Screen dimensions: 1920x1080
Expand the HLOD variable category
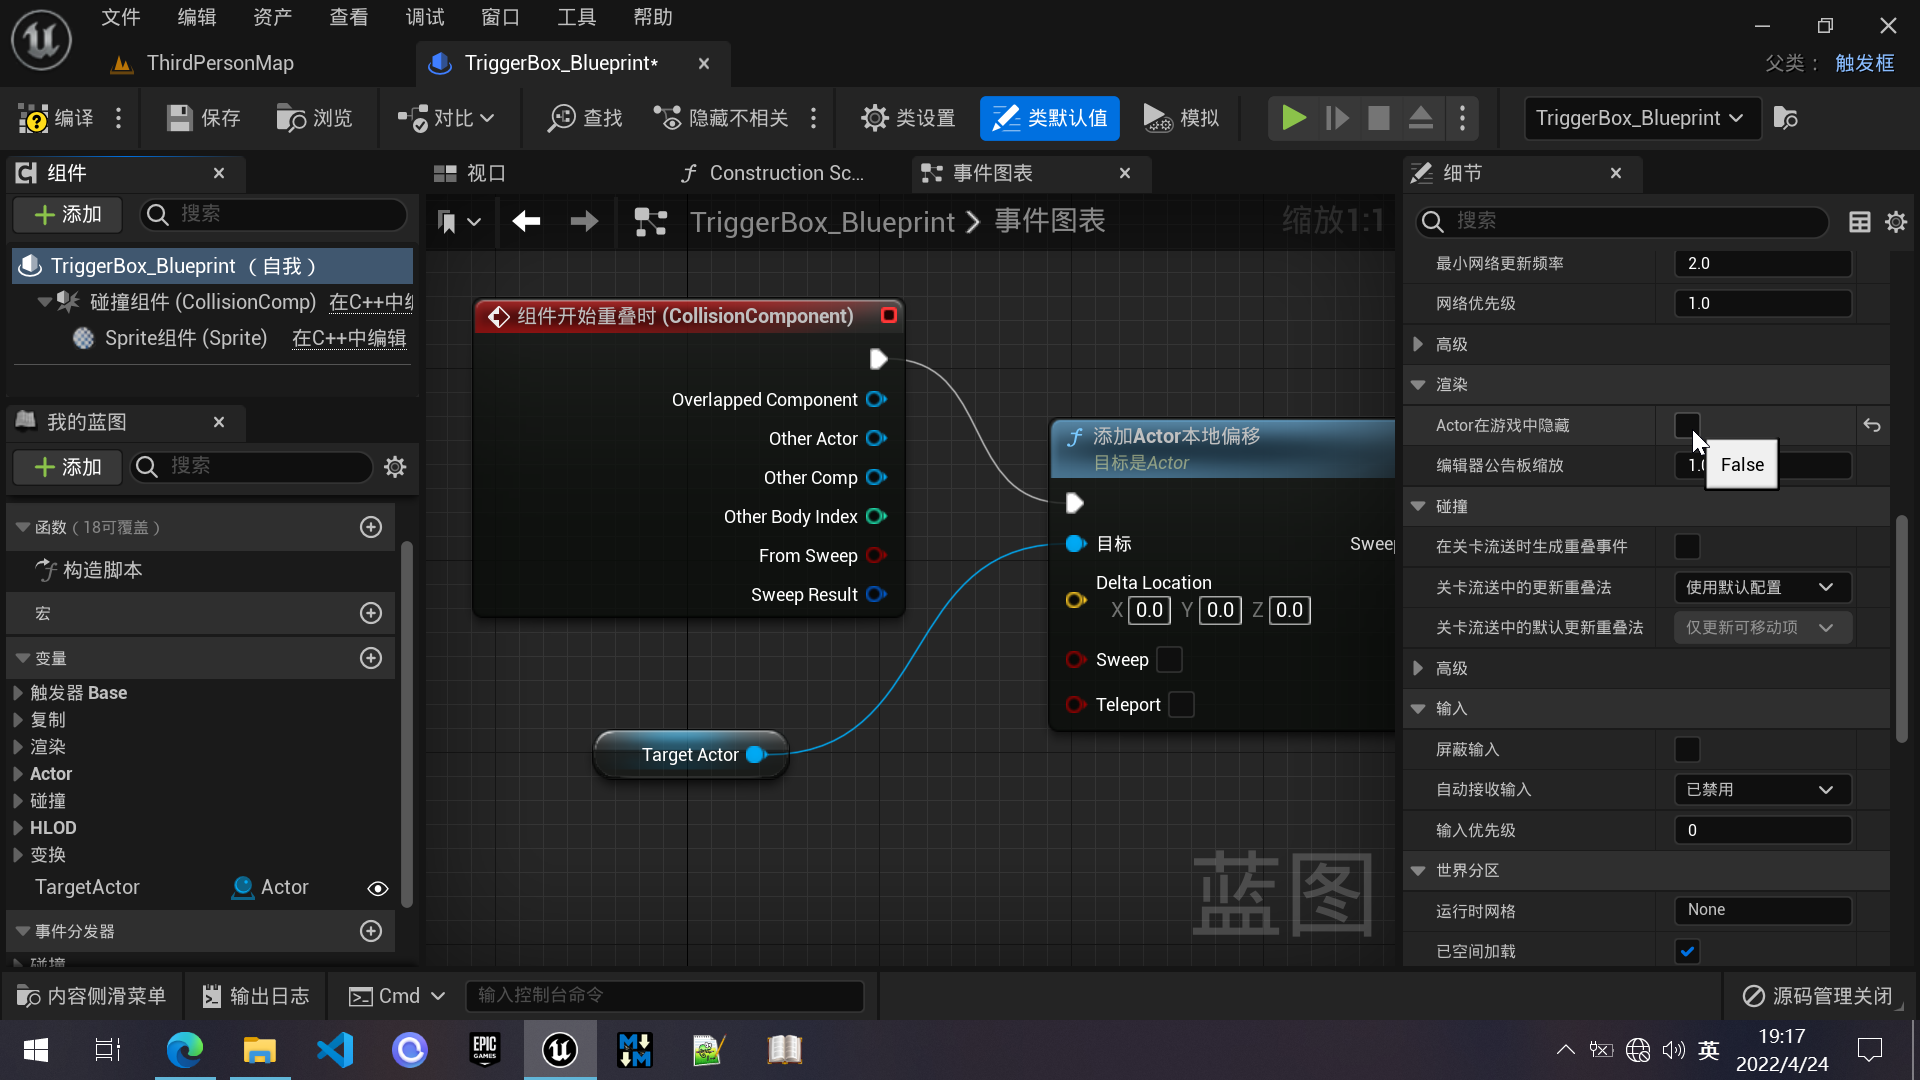pyautogui.click(x=18, y=828)
